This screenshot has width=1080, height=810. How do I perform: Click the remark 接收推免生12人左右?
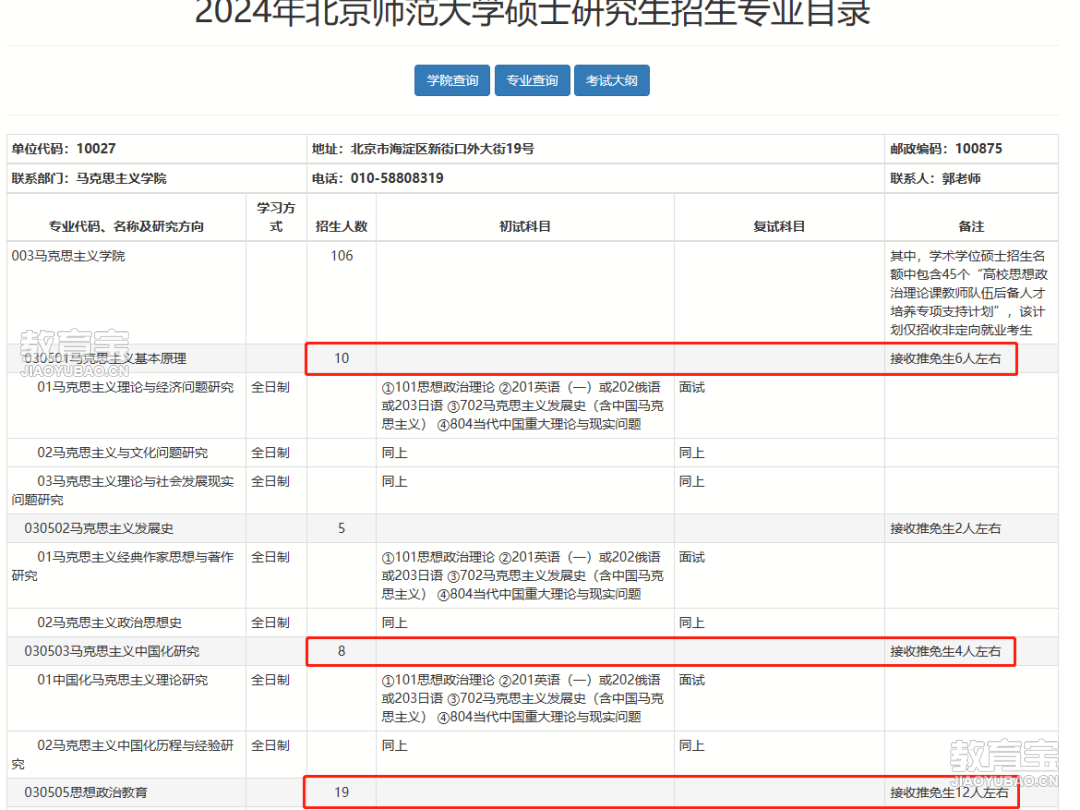[x=948, y=792]
